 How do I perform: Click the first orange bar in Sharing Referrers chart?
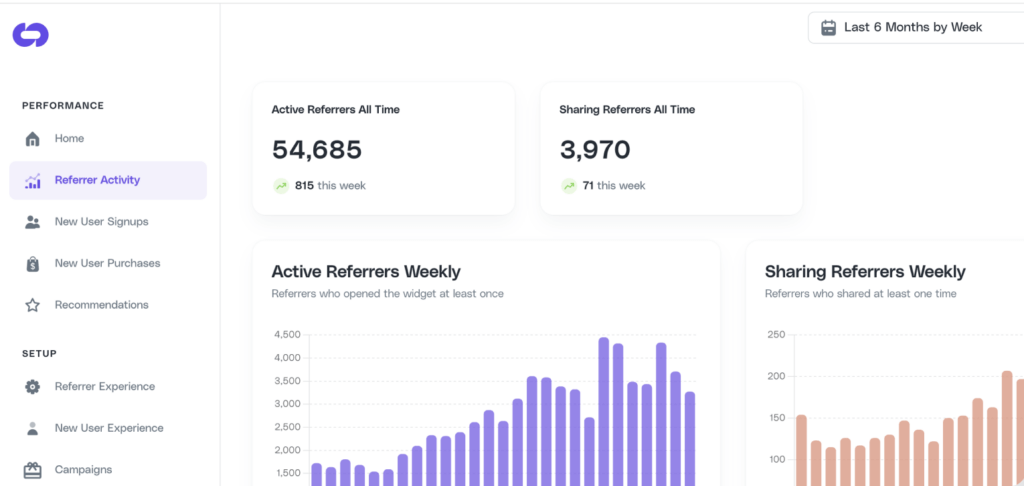coord(801,451)
